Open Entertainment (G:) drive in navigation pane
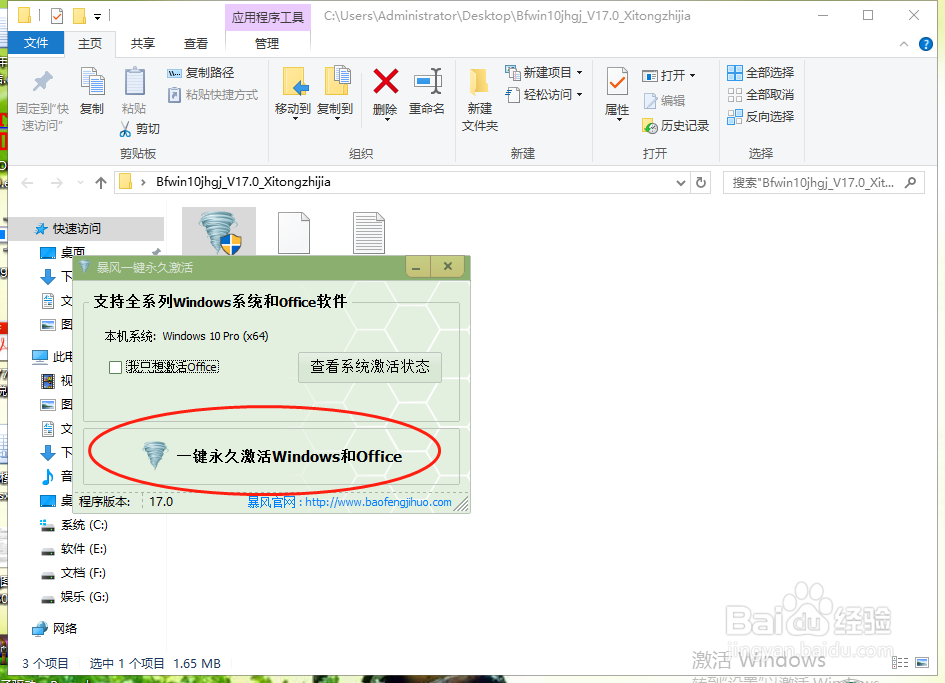This screenshot has width=945, height=683. click(x=84, y=597)
